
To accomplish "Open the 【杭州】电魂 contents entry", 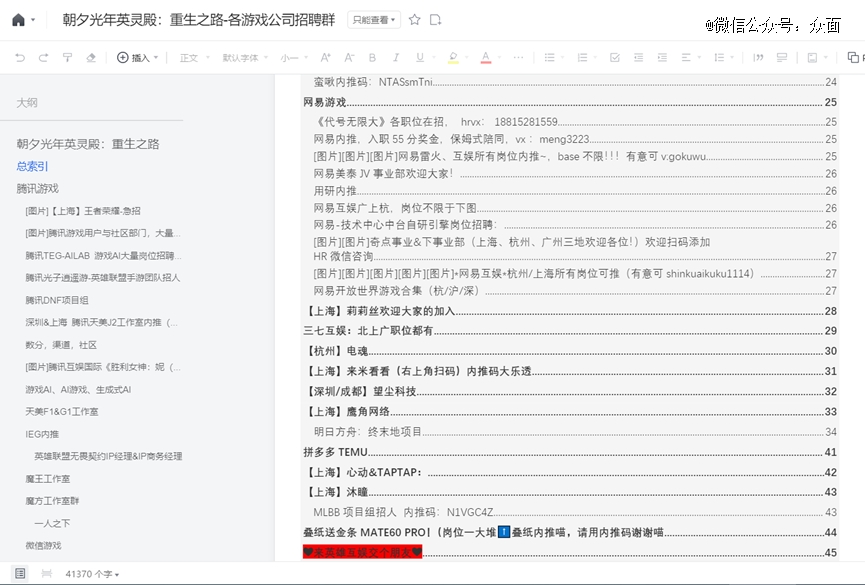I will click(x=570, y=351).
